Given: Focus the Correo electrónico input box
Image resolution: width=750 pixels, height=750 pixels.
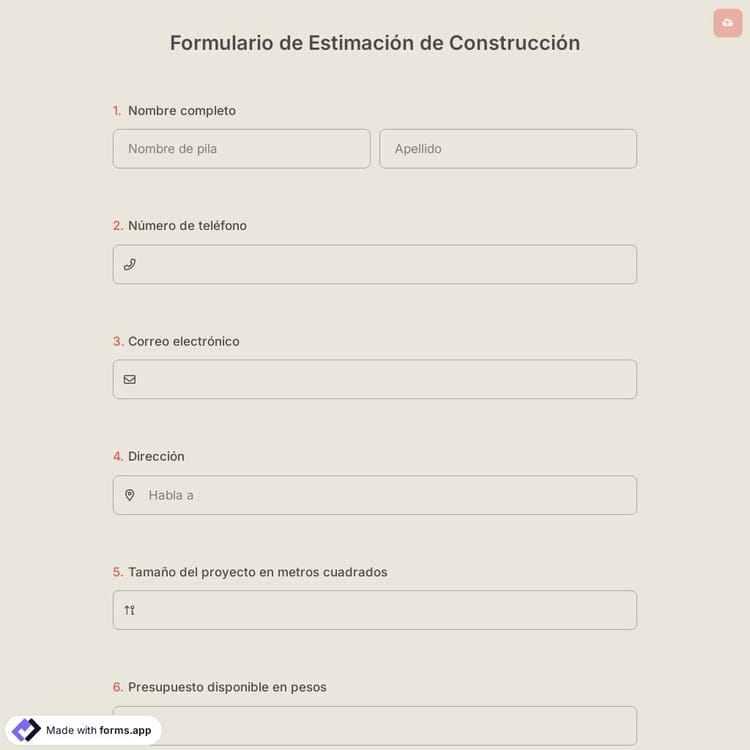Looking at the screenshot, I should pyautogui.click(x=385, y=380).
